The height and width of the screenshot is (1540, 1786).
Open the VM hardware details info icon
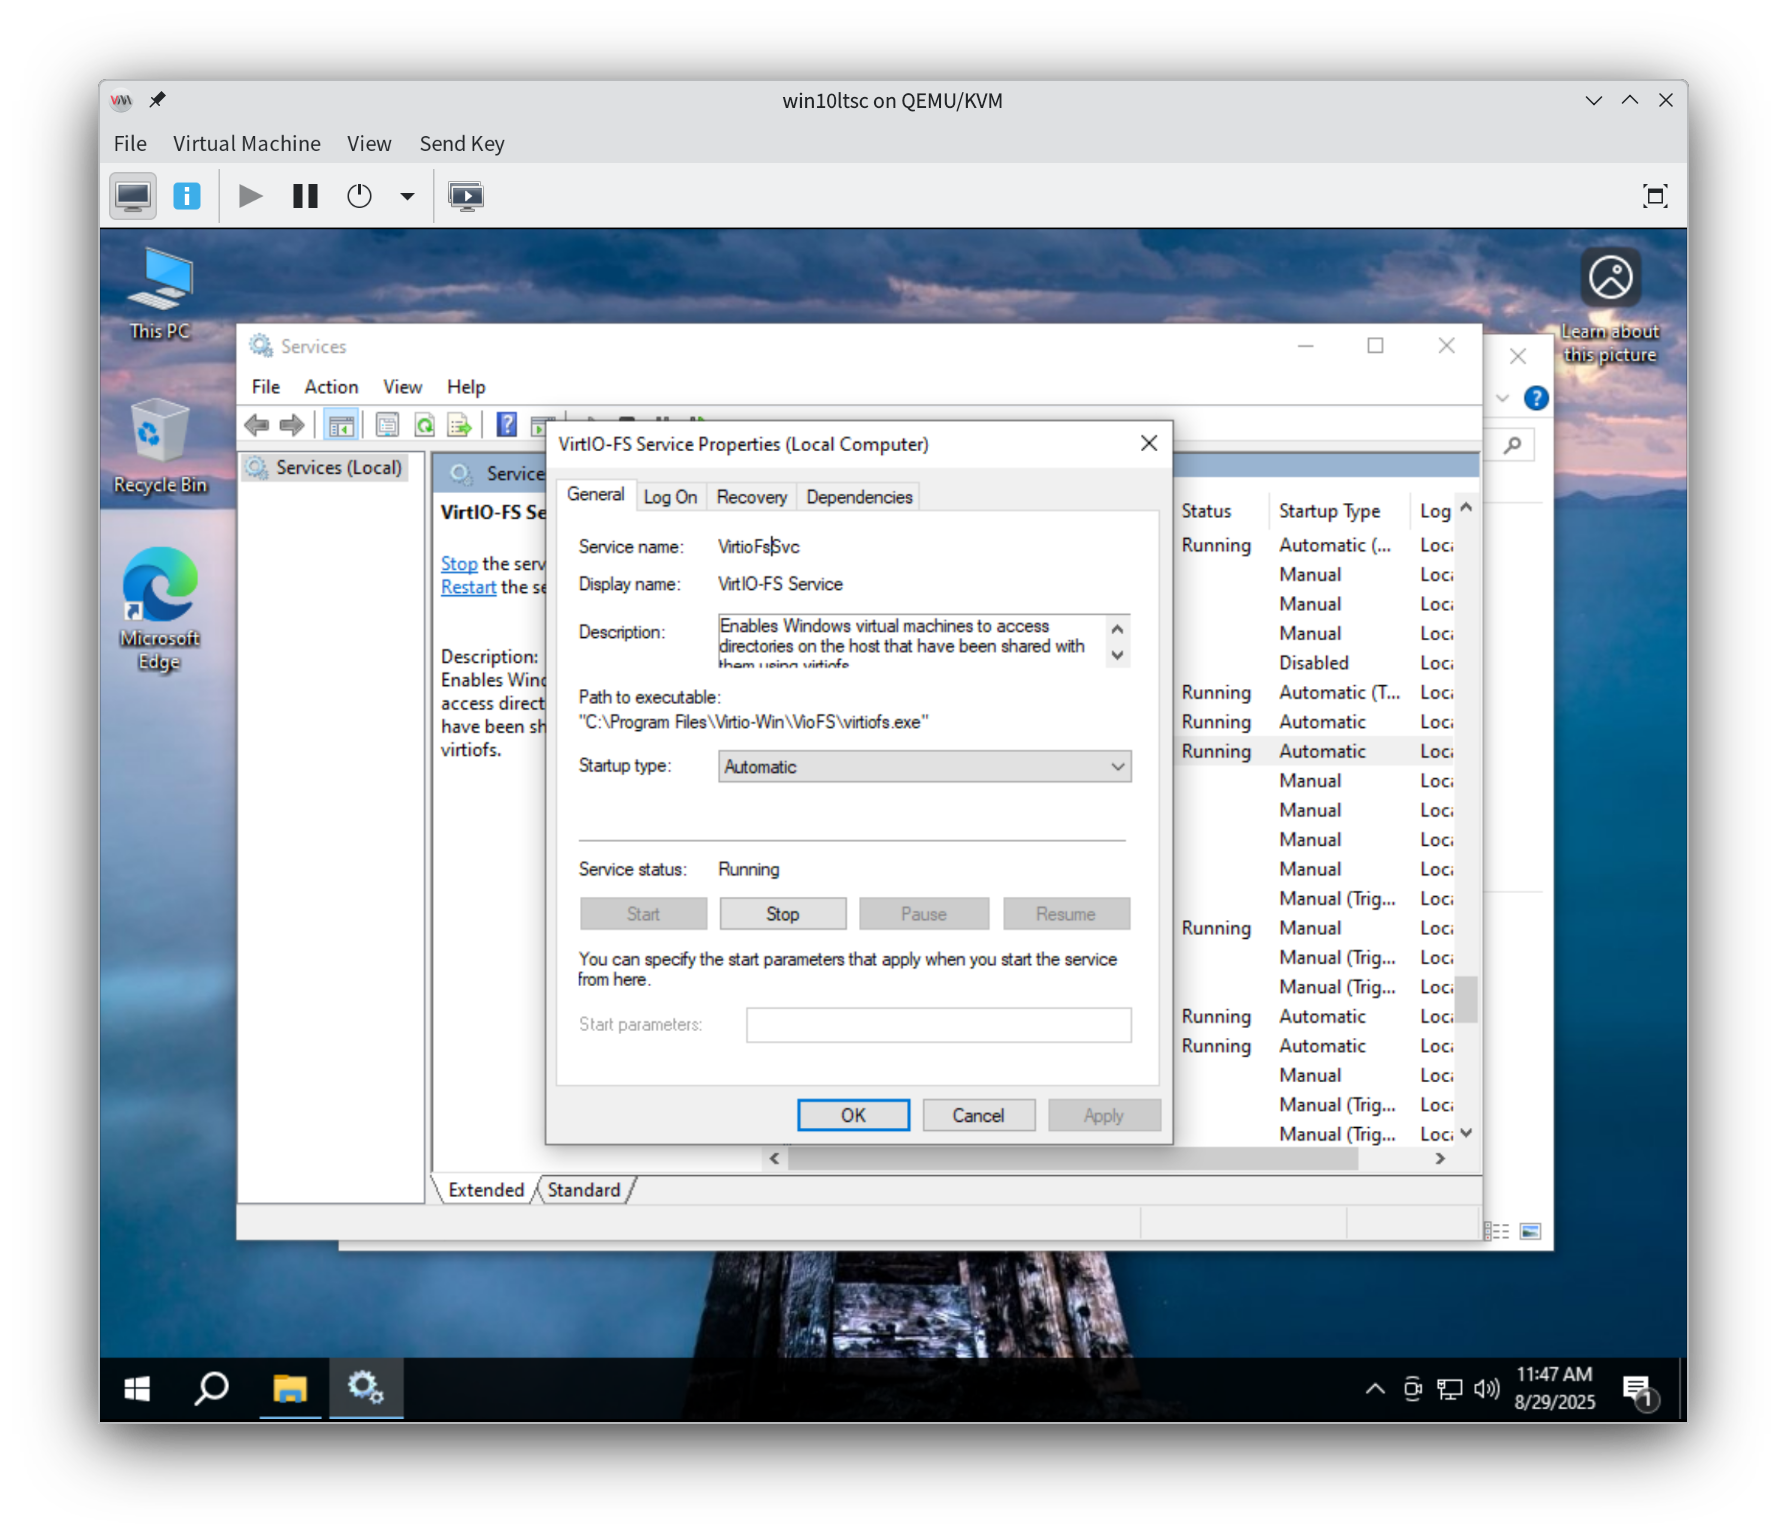[187, 196]
